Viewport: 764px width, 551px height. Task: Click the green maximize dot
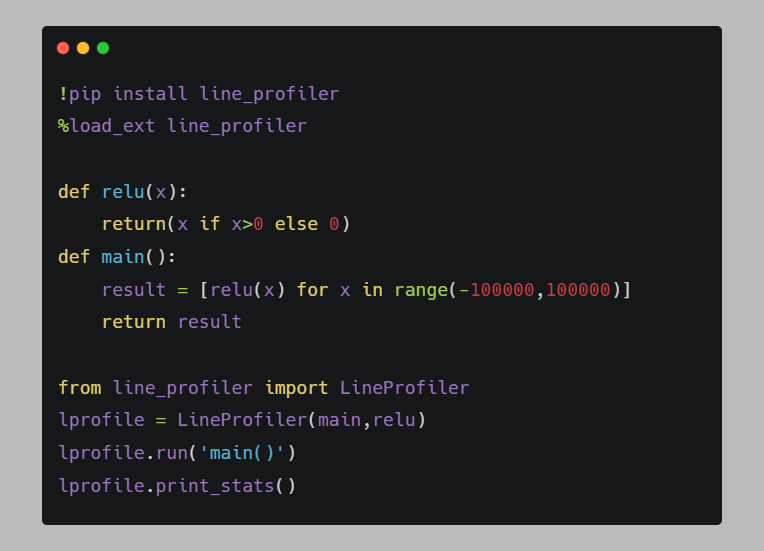[103, 48]
